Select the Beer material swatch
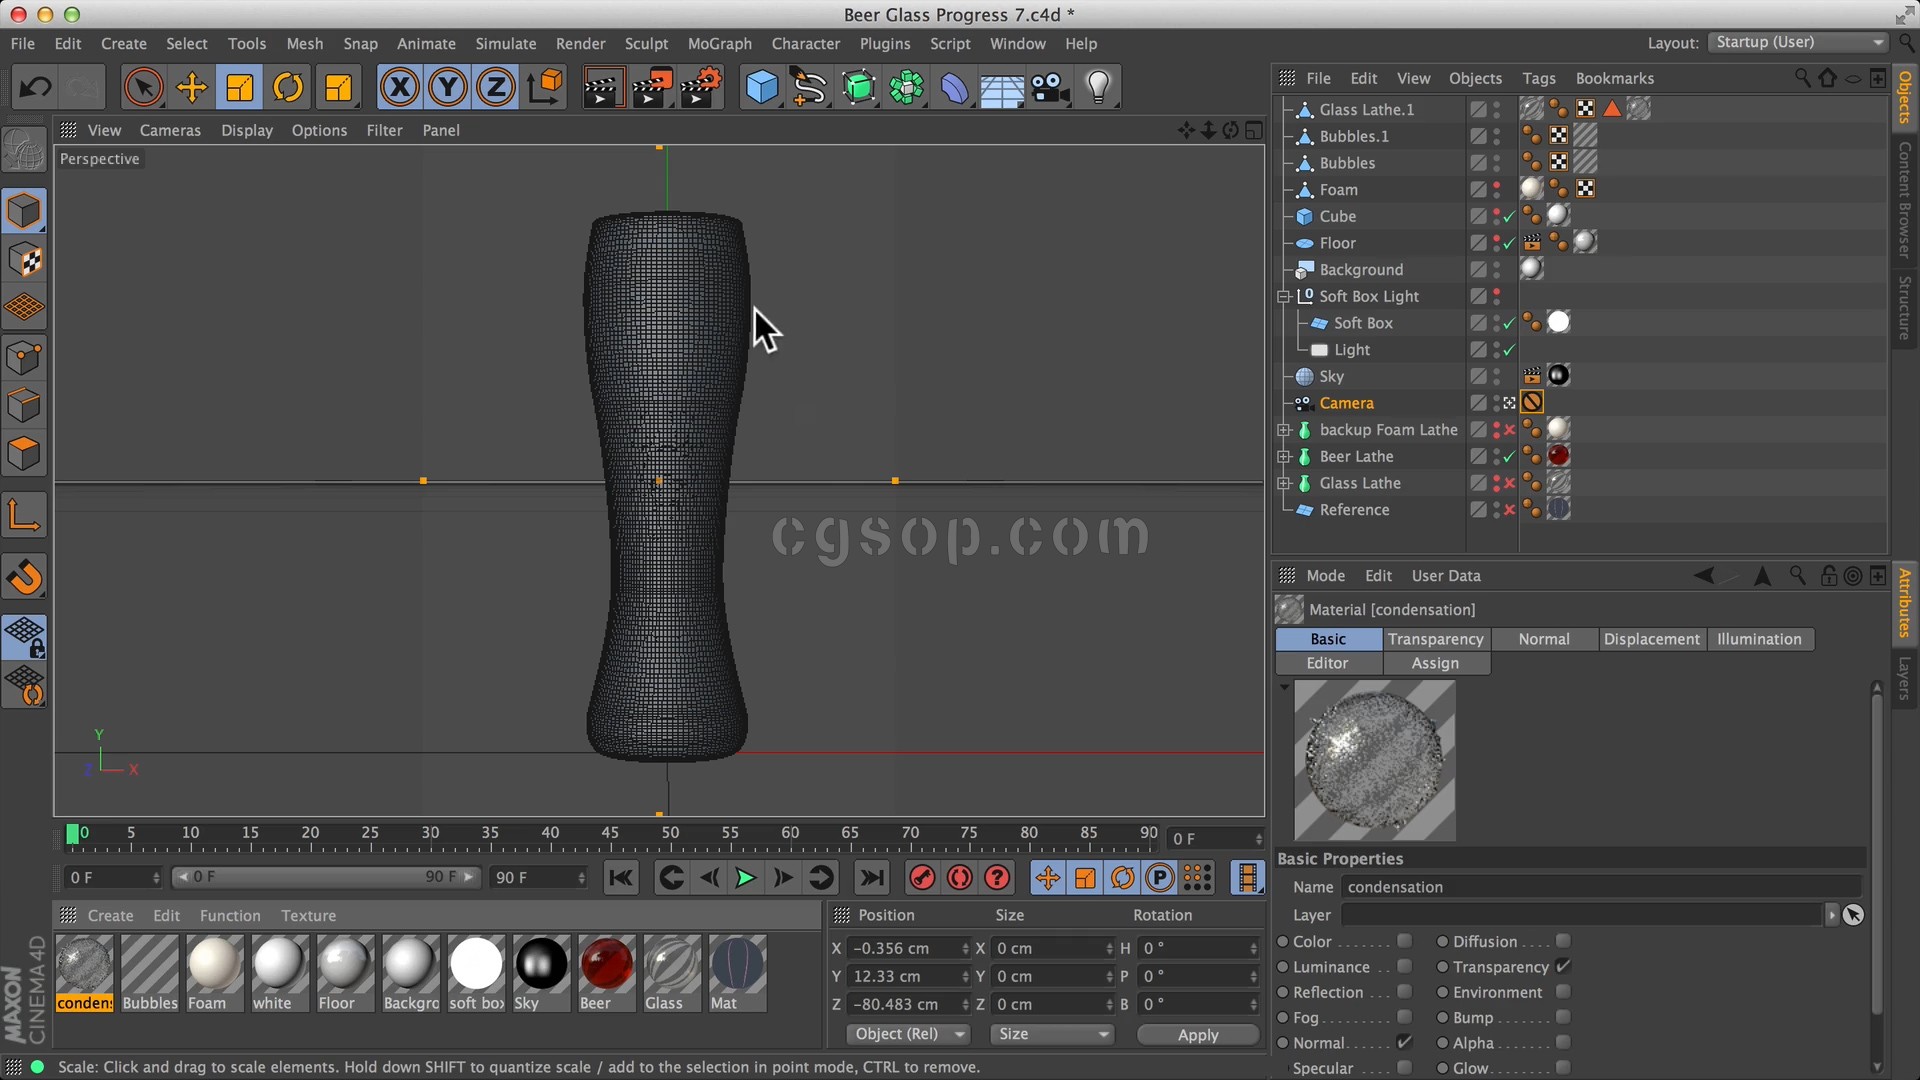The width and height of the screenshot is (1920, 1080). pos(606,965)
